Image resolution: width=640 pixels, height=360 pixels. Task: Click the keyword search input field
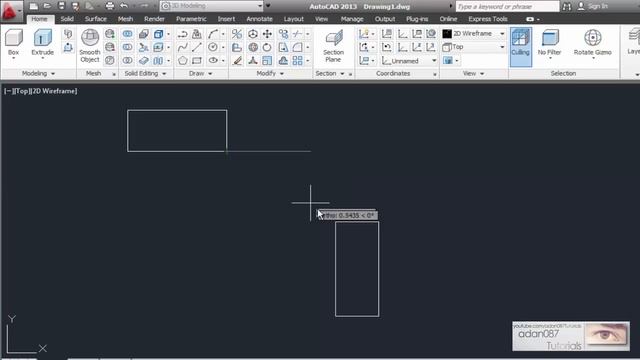507,6
